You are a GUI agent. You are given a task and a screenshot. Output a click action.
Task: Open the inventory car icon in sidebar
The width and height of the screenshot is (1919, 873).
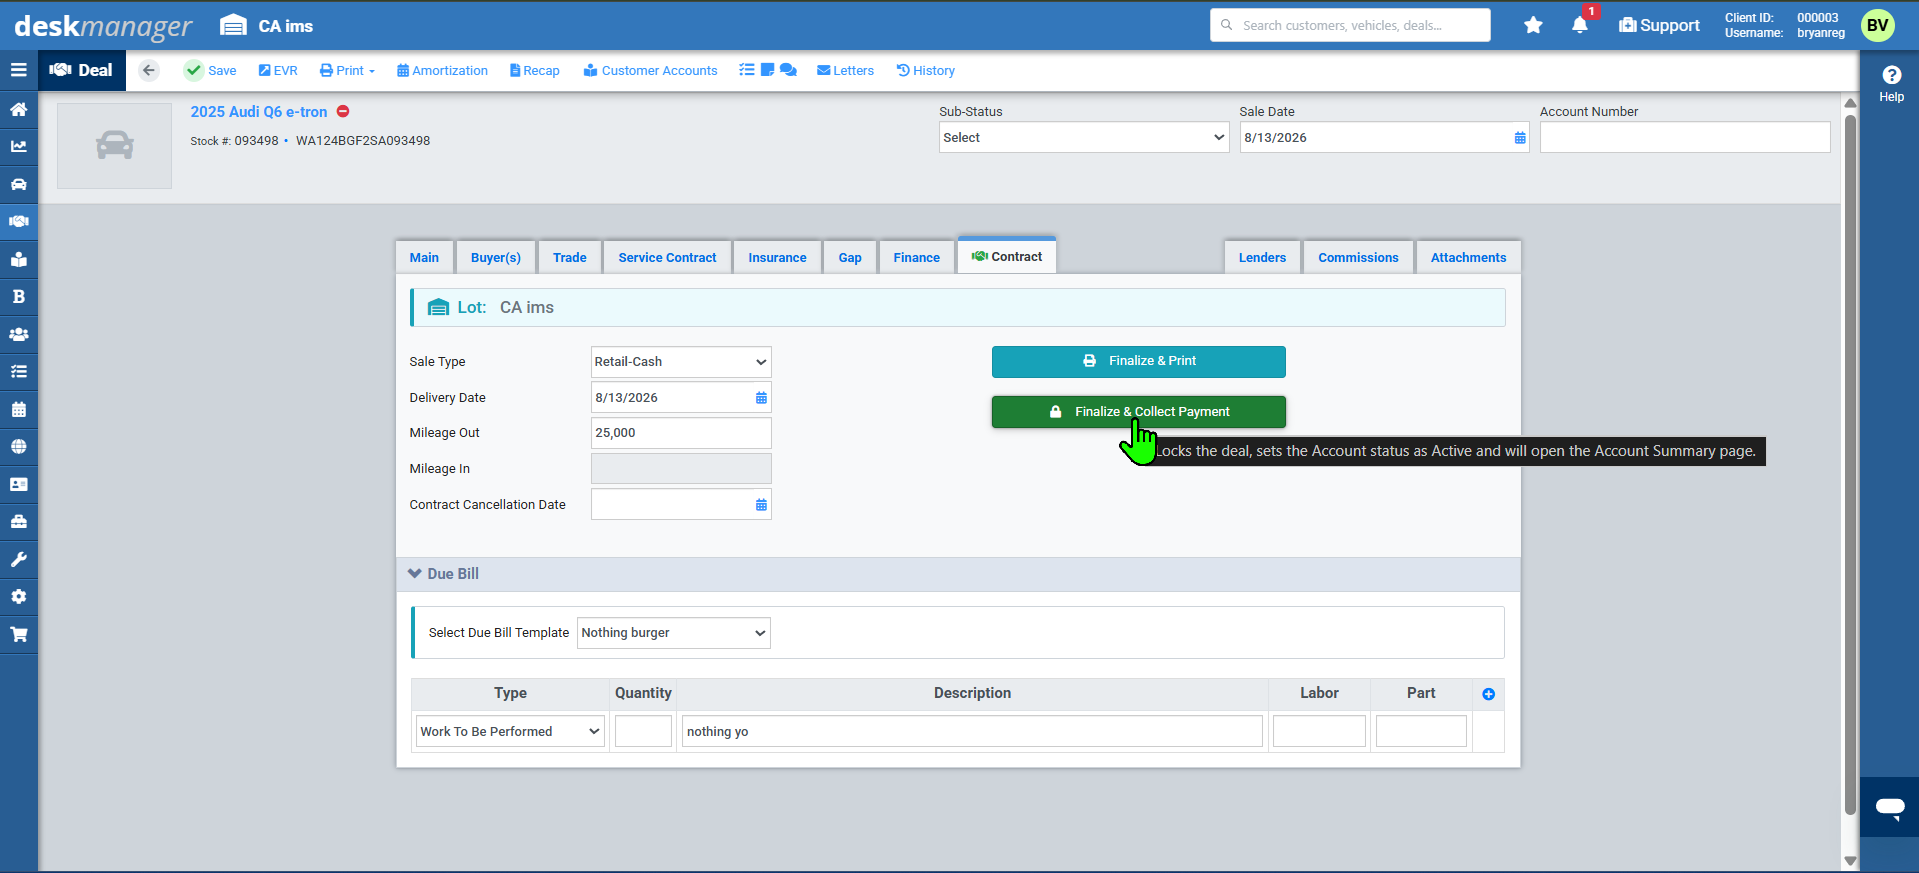pyautogui.click(x=18, y=184)
